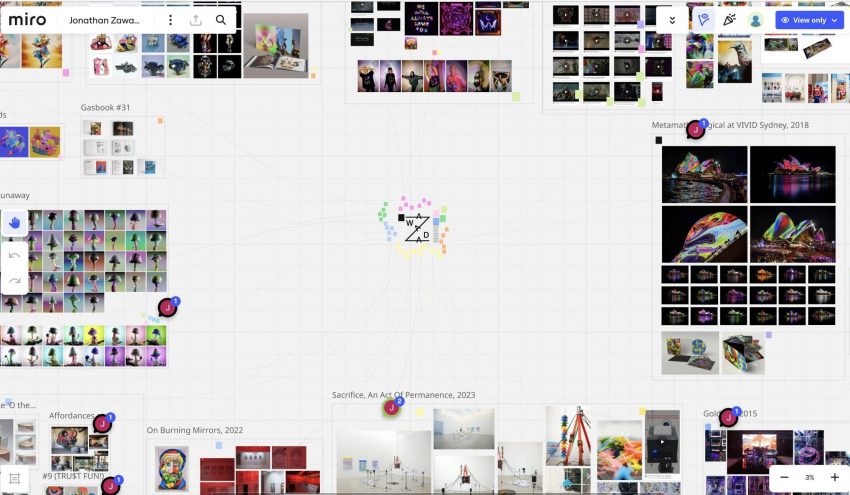
Task: Select the central WZD logo image
Action: pos(416,228)
